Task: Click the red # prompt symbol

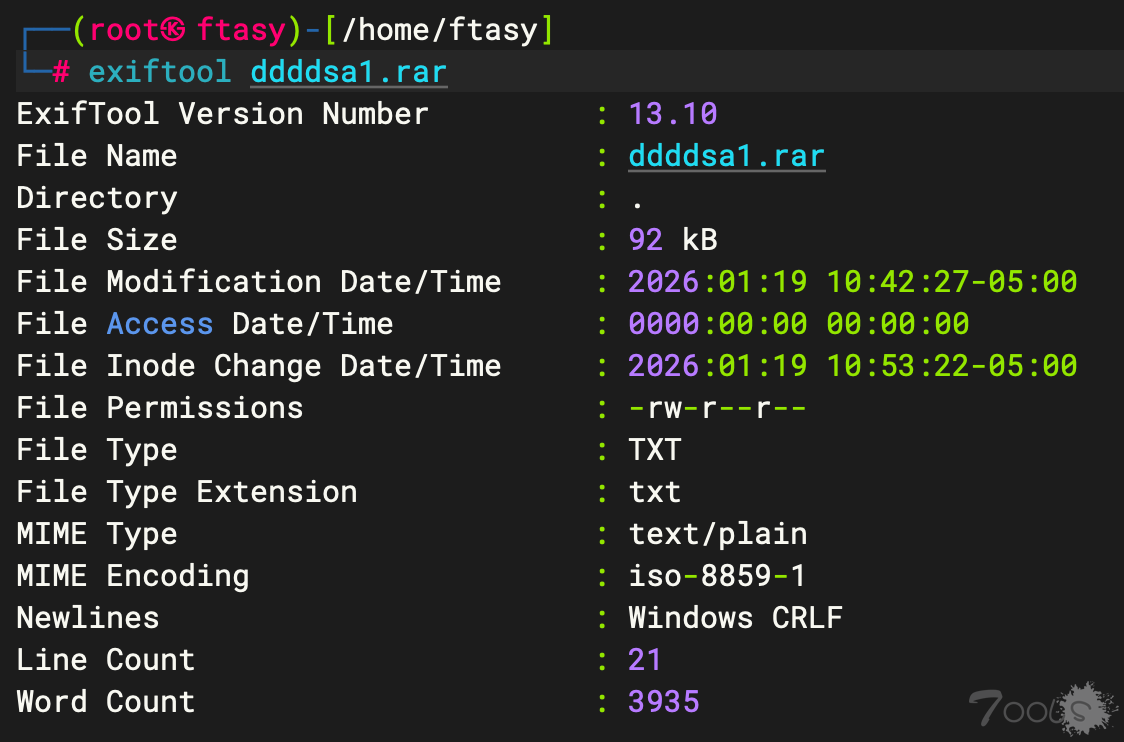Action: [61, 73]
